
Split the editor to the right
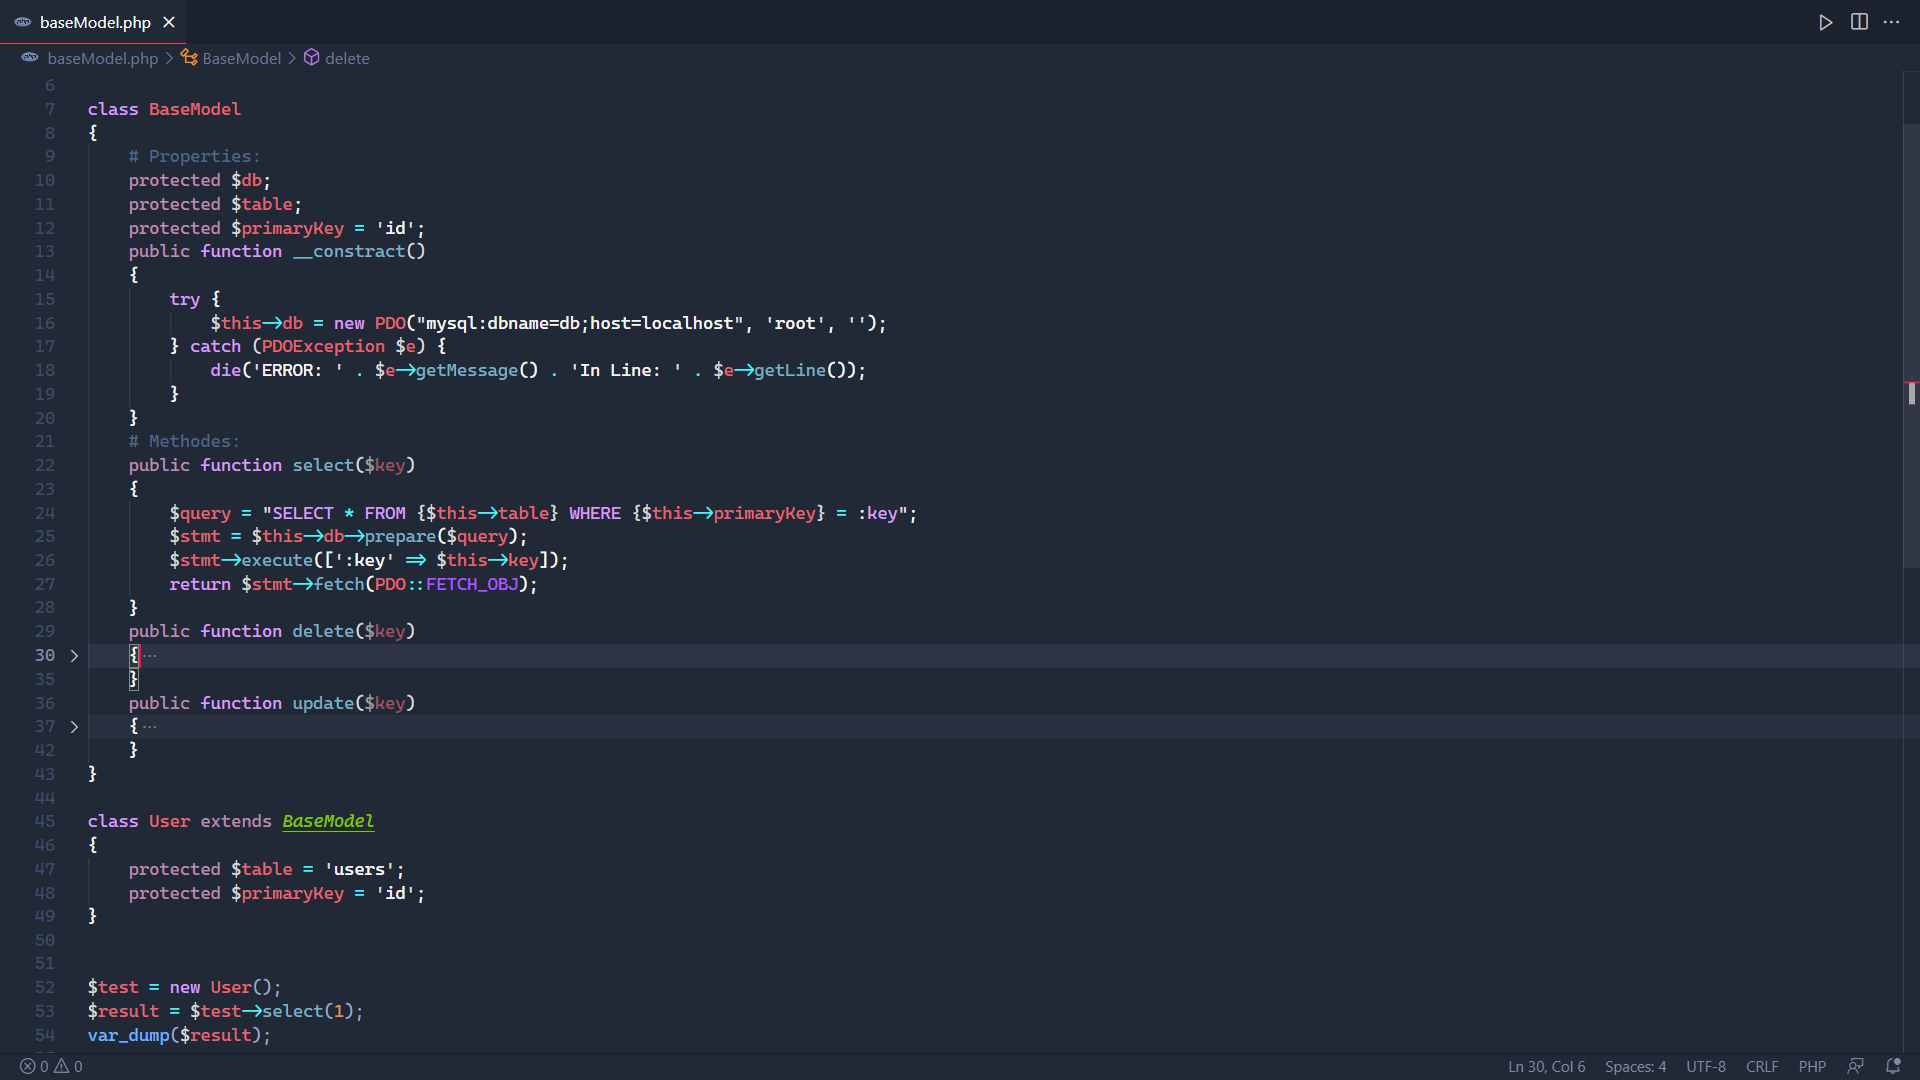click(1859, 22)
